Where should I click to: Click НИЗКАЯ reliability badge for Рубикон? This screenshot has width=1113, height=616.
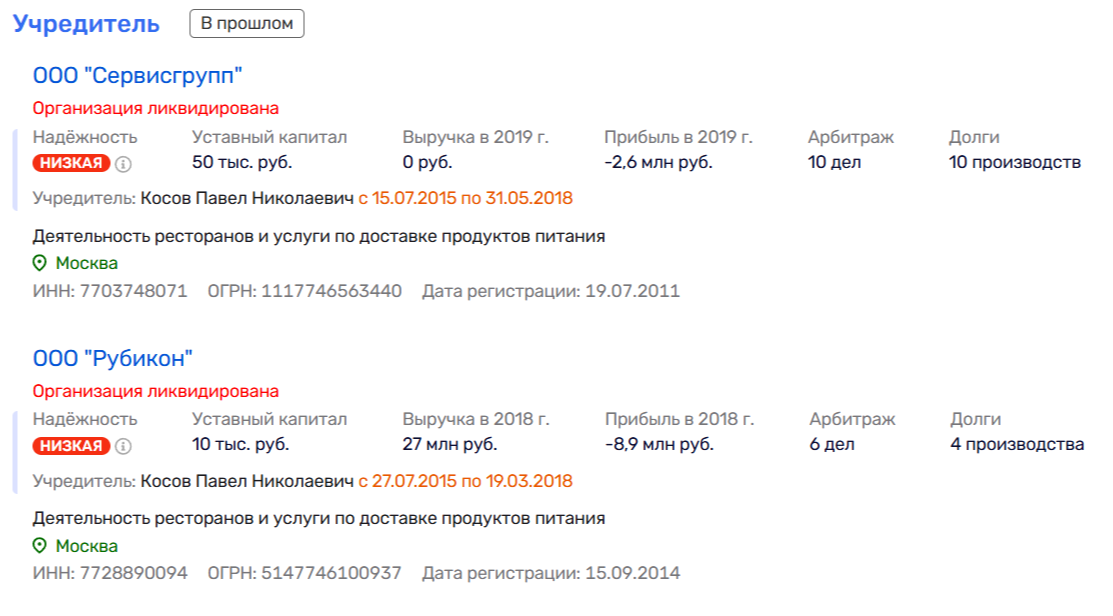click(x=70, y=446)
